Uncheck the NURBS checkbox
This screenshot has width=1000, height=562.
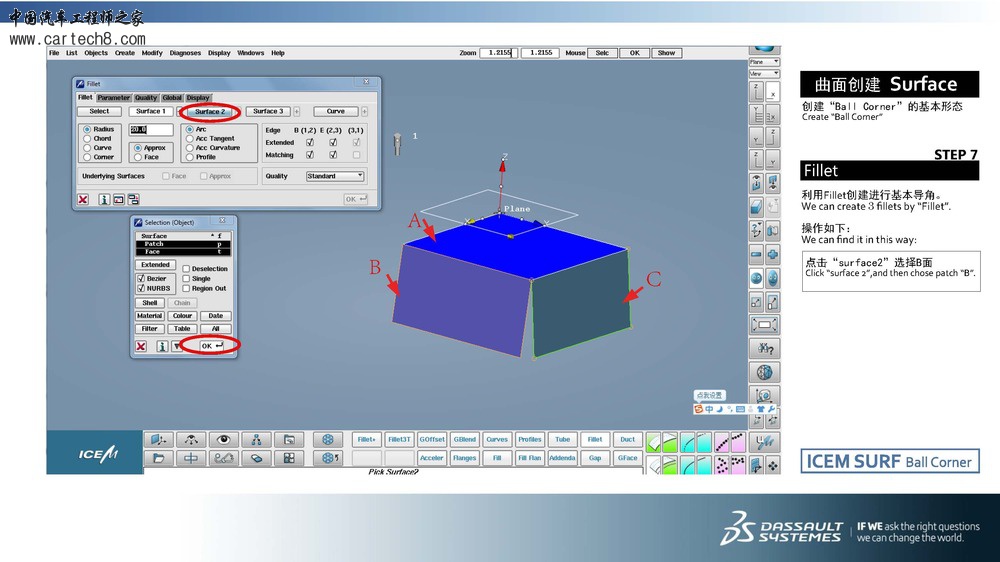(x=141, y=288)
